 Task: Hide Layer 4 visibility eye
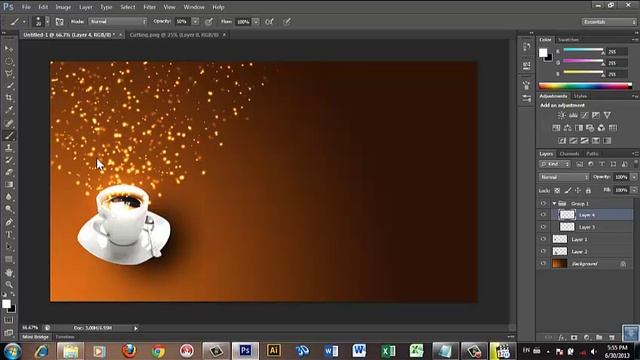click(543, 215)
